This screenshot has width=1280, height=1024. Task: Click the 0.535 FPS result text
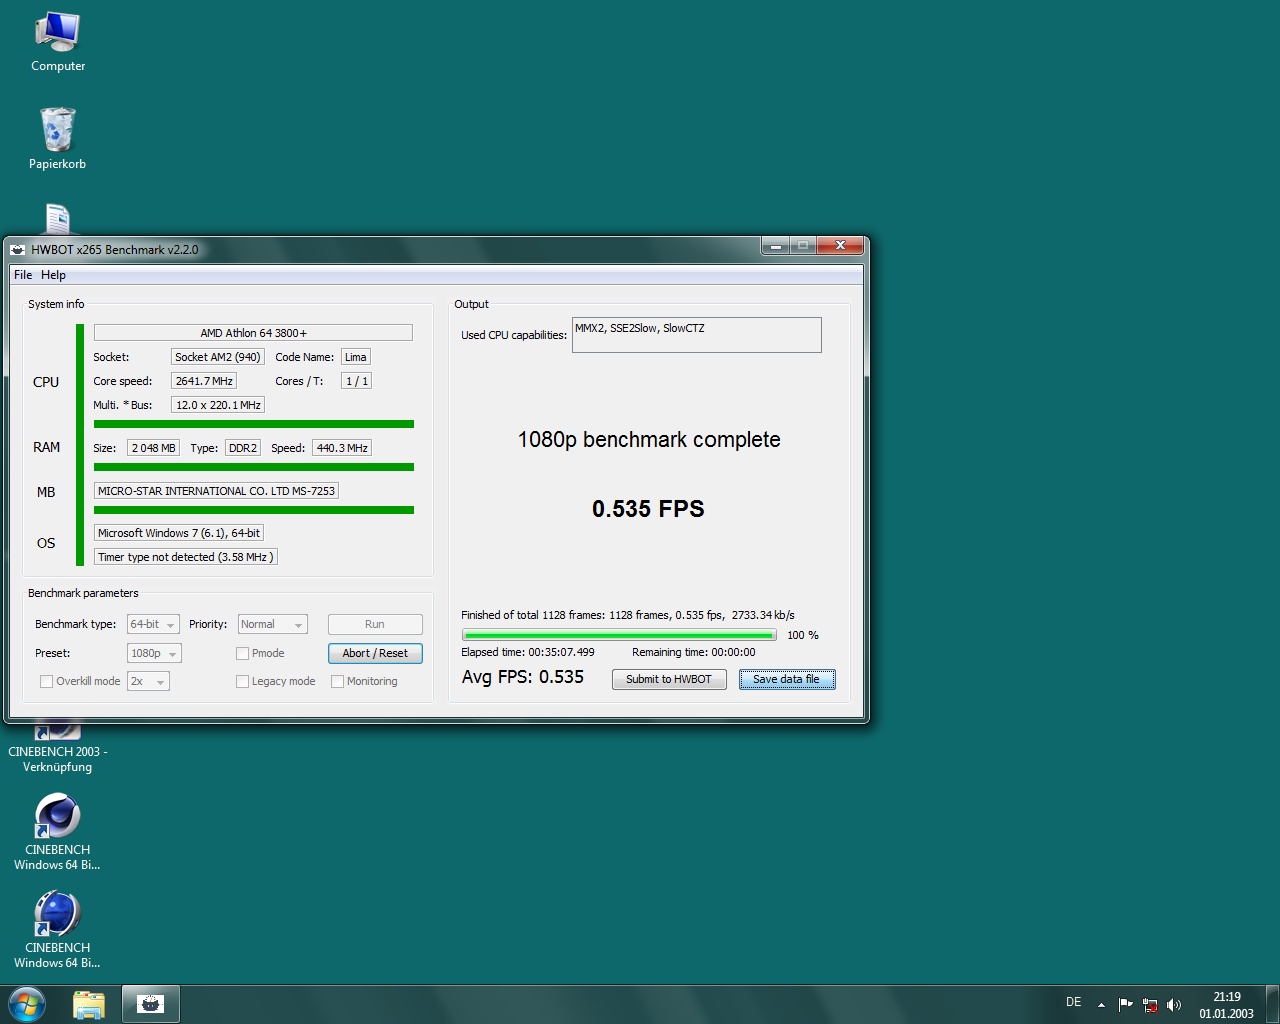(x=648, y=509)
